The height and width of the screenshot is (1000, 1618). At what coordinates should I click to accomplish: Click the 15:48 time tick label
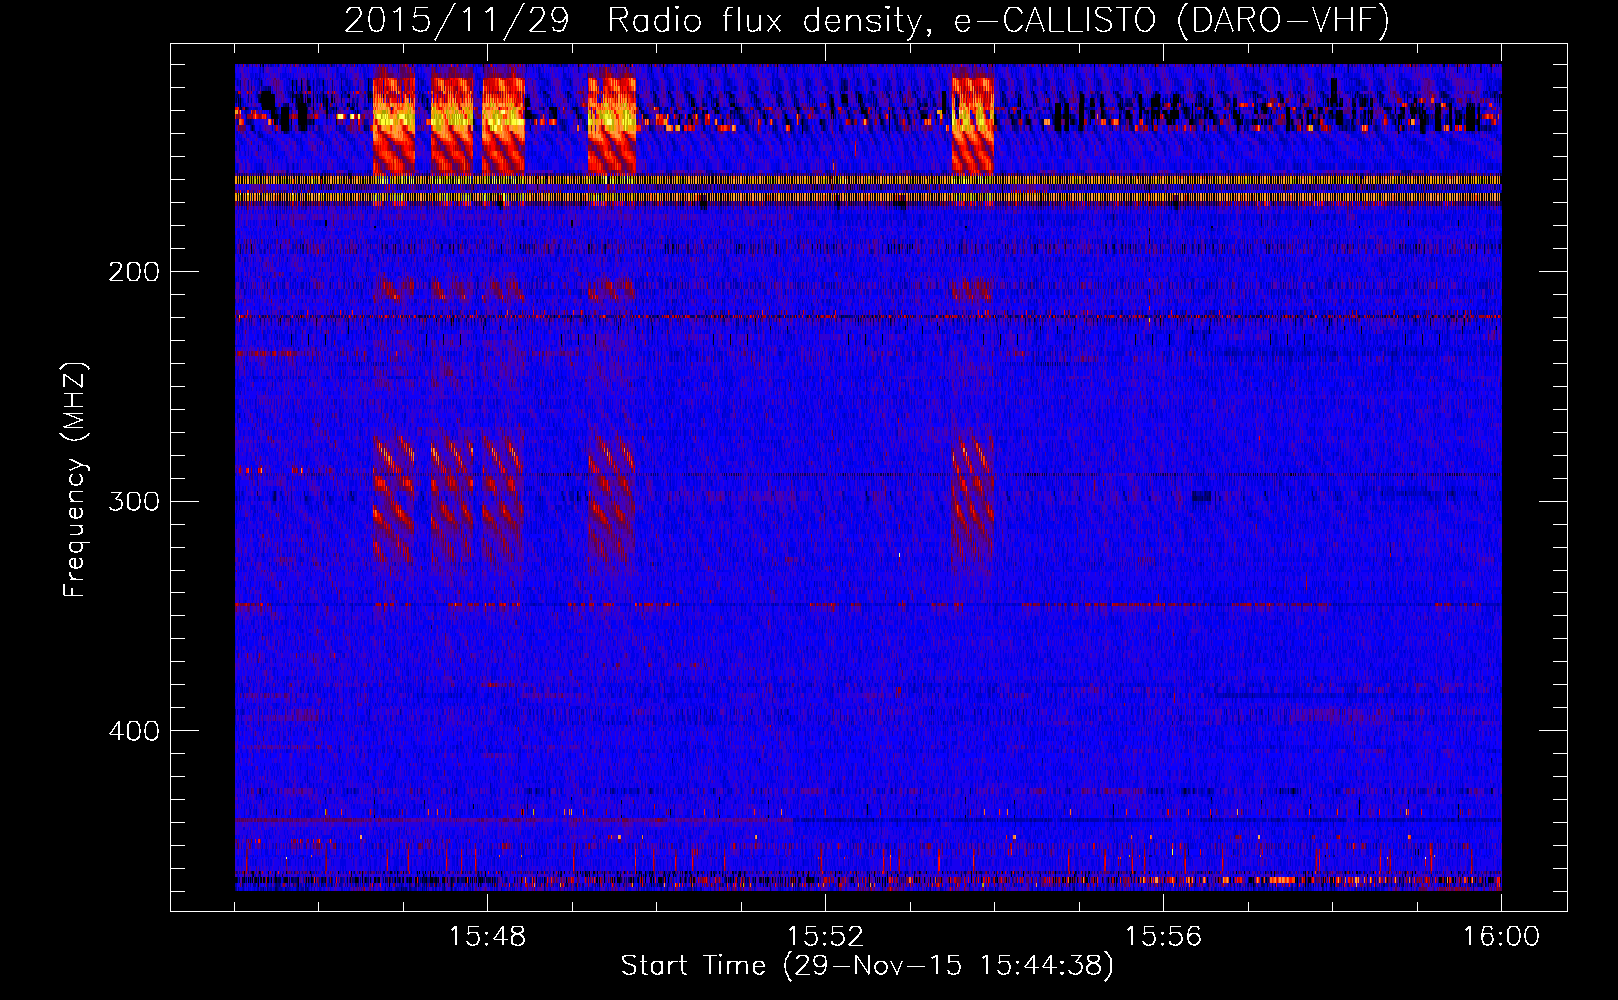[x=487, y=937]
